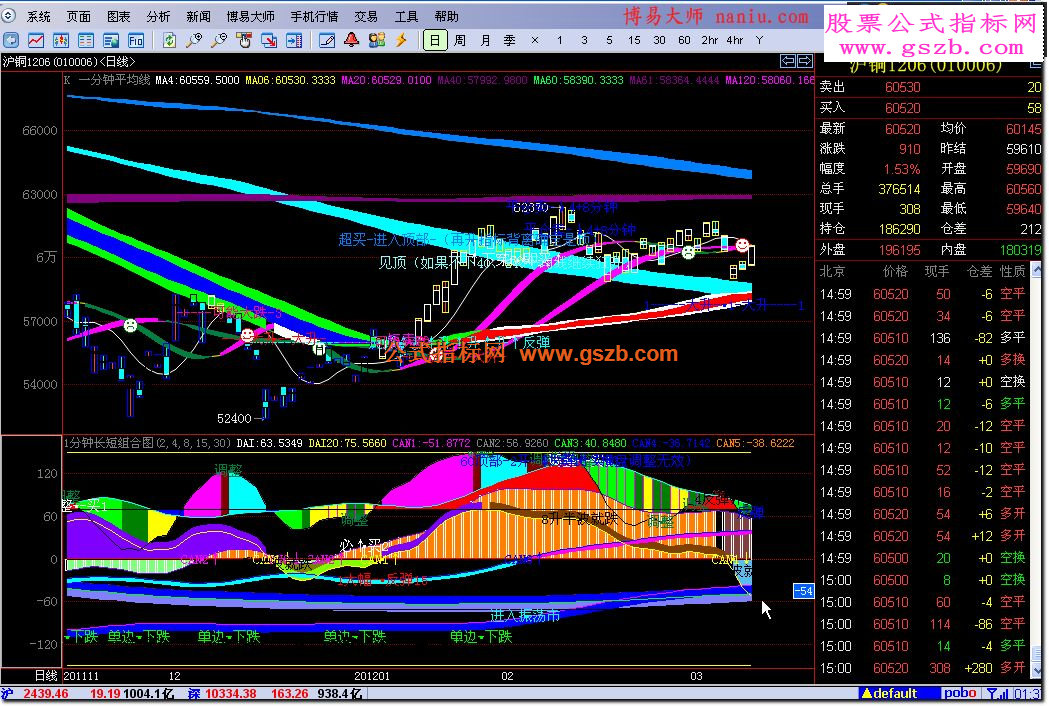
Task: Click the lightning bolt quick trade icon
Action: 401,41
